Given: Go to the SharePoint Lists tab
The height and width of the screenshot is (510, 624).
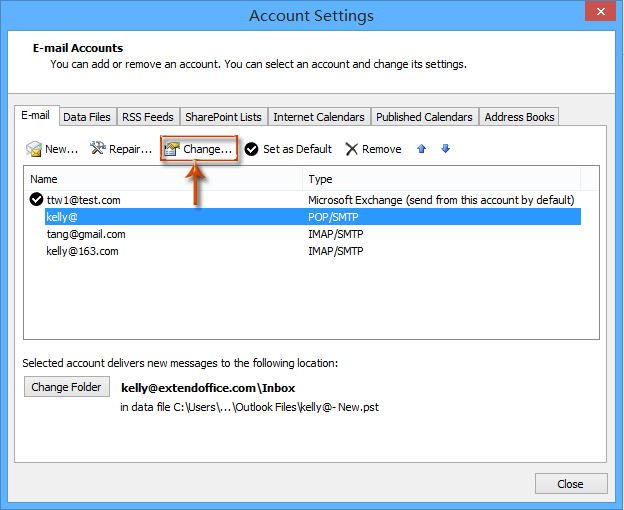Looking at the screenshot, I should [223, 117].
